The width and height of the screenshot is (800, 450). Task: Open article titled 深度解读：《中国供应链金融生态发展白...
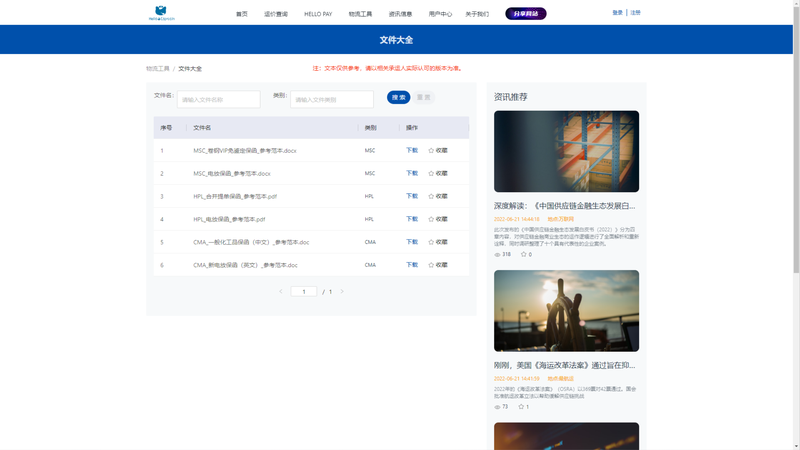point(564,206)
